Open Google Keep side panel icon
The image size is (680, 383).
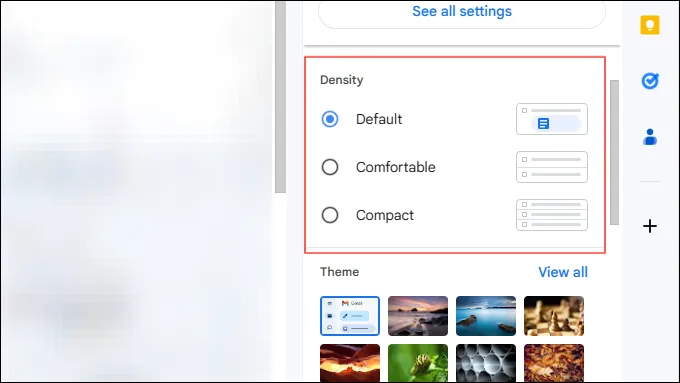tap(650, 24)
